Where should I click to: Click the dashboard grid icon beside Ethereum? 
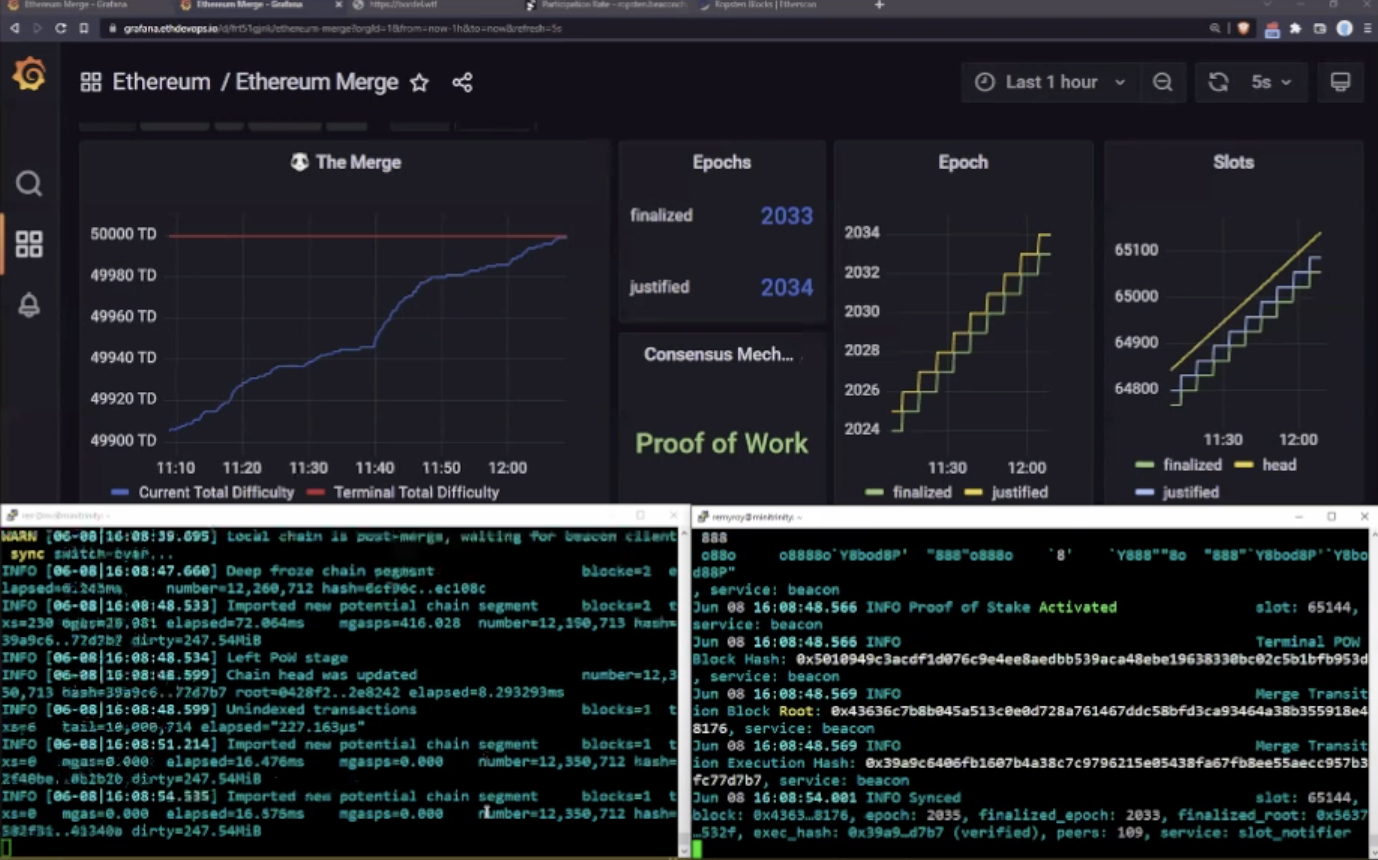(x=91, y=82)
